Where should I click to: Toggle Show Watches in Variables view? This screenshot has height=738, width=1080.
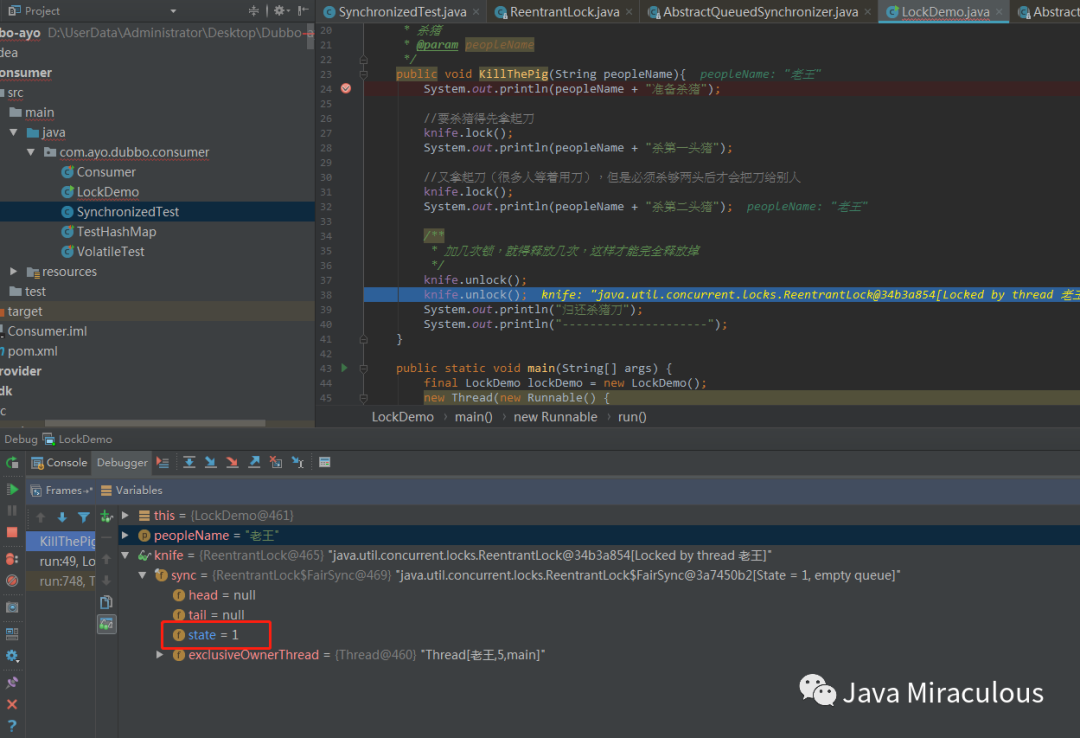106,624
